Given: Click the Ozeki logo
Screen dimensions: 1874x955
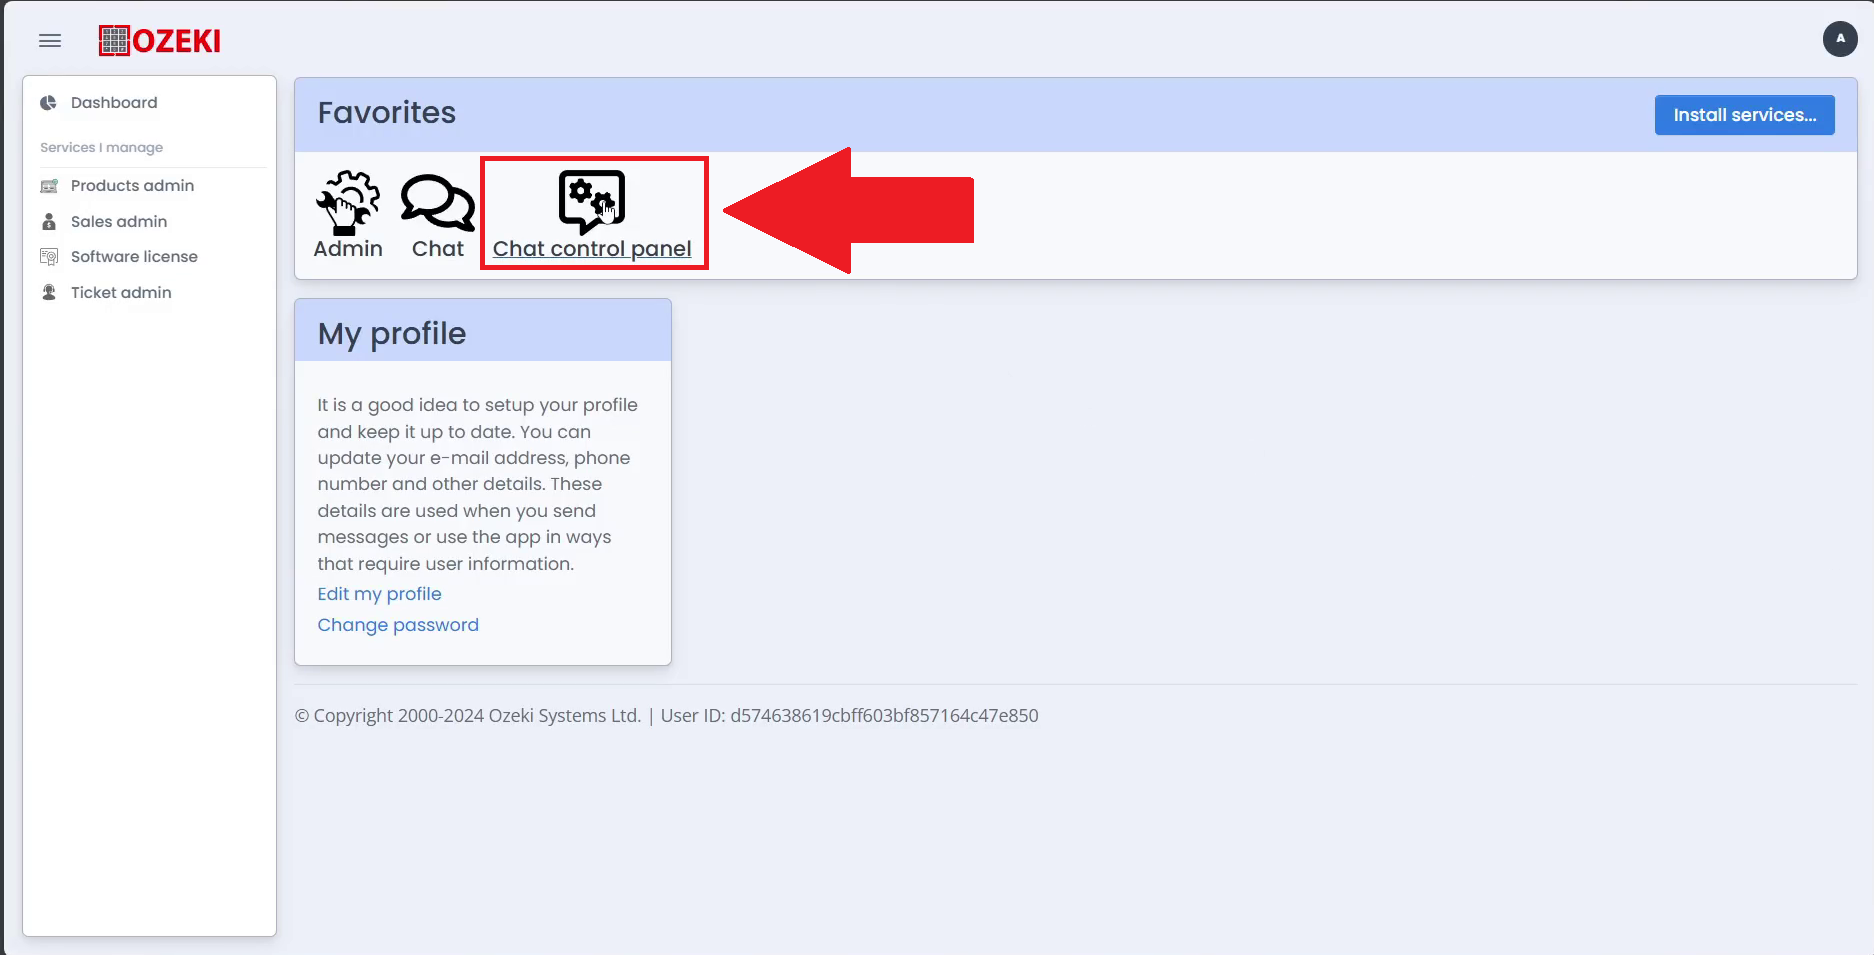Looking at the screenshot, I should click(x=160, y=41).
